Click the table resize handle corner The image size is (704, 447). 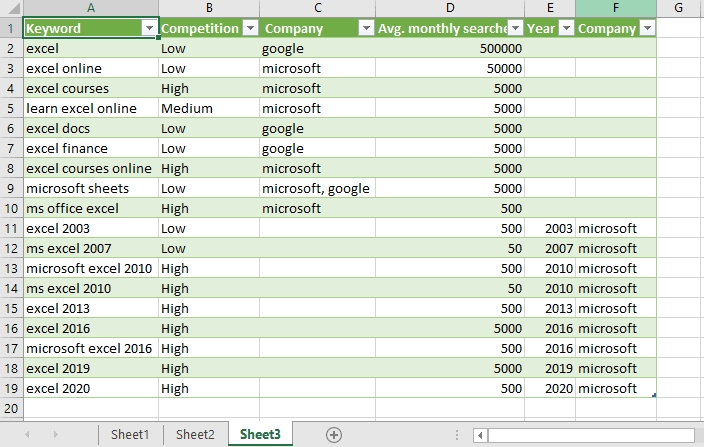coord(654,395)
